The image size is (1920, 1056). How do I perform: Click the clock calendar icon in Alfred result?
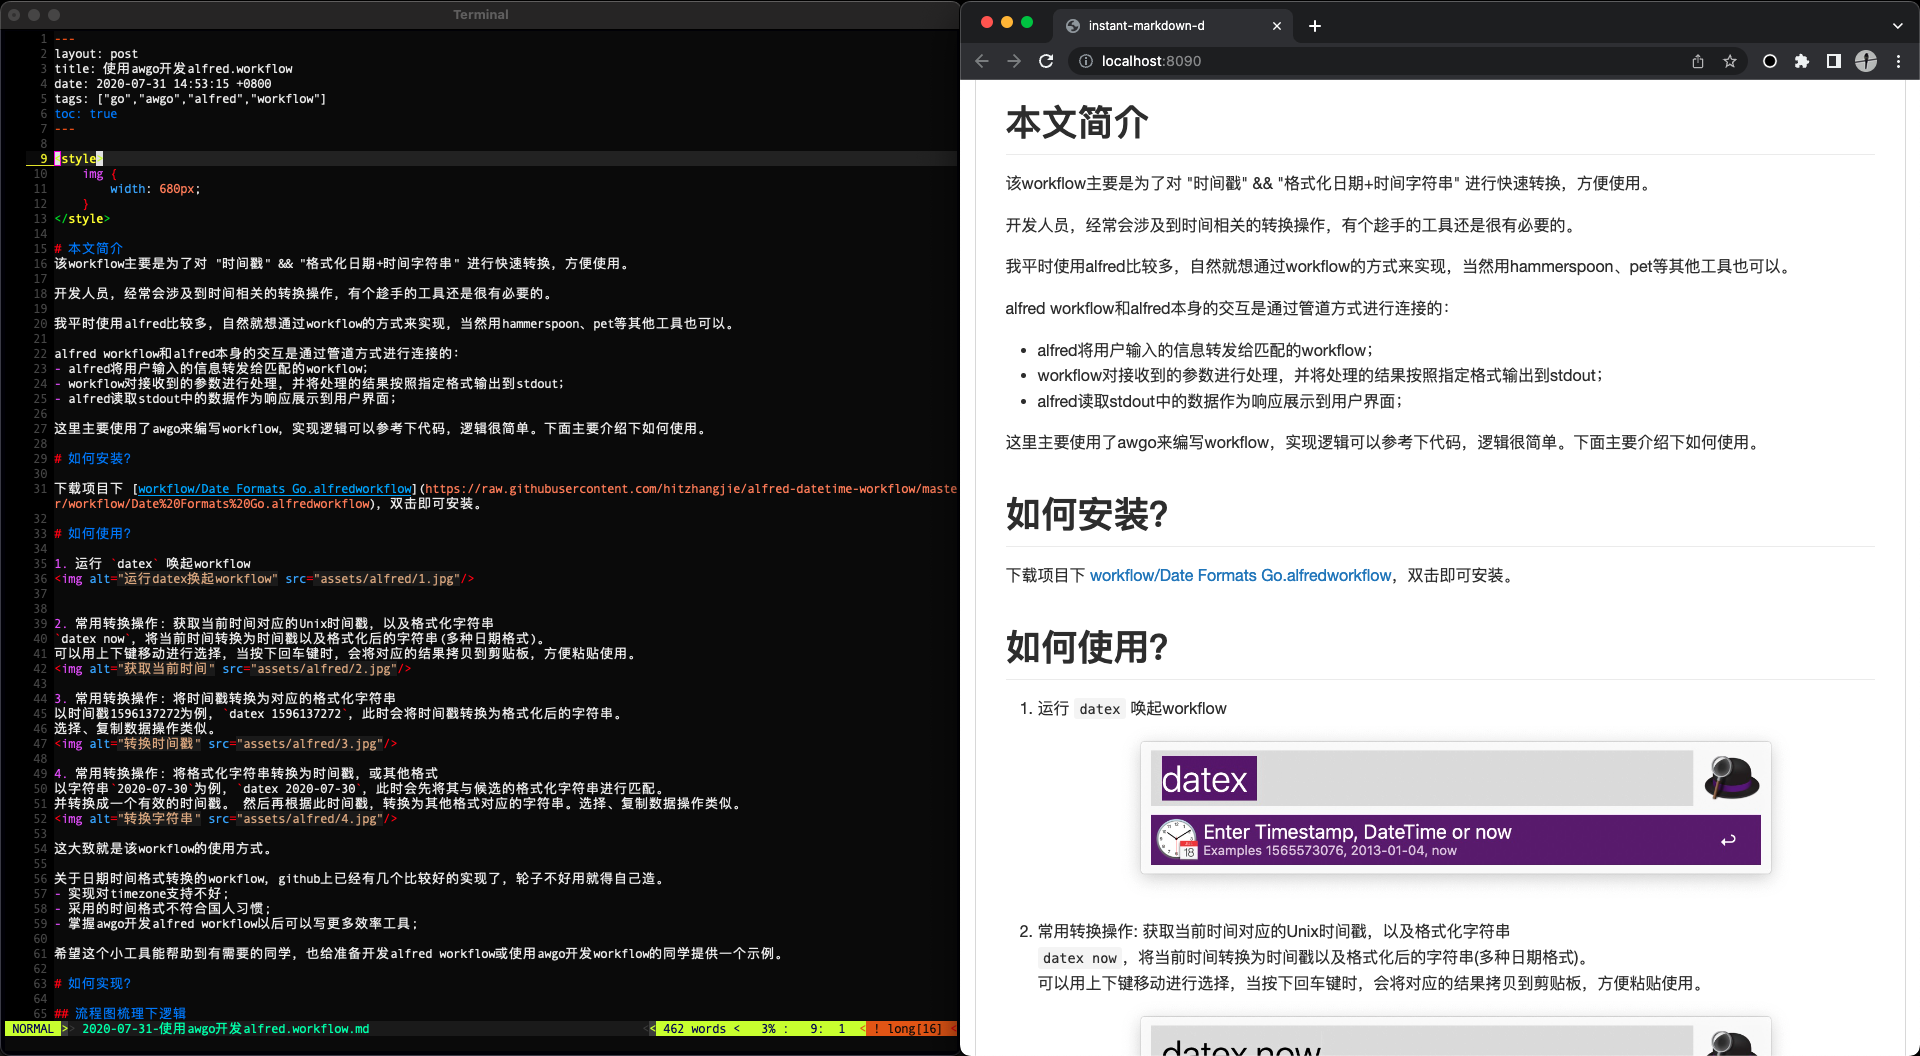tap(1177, 839)
